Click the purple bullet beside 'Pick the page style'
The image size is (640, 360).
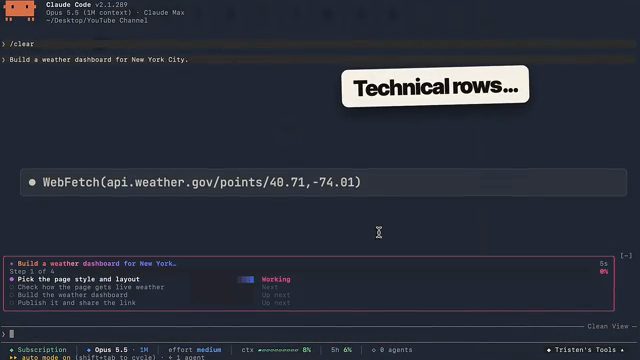coord(12,279)
